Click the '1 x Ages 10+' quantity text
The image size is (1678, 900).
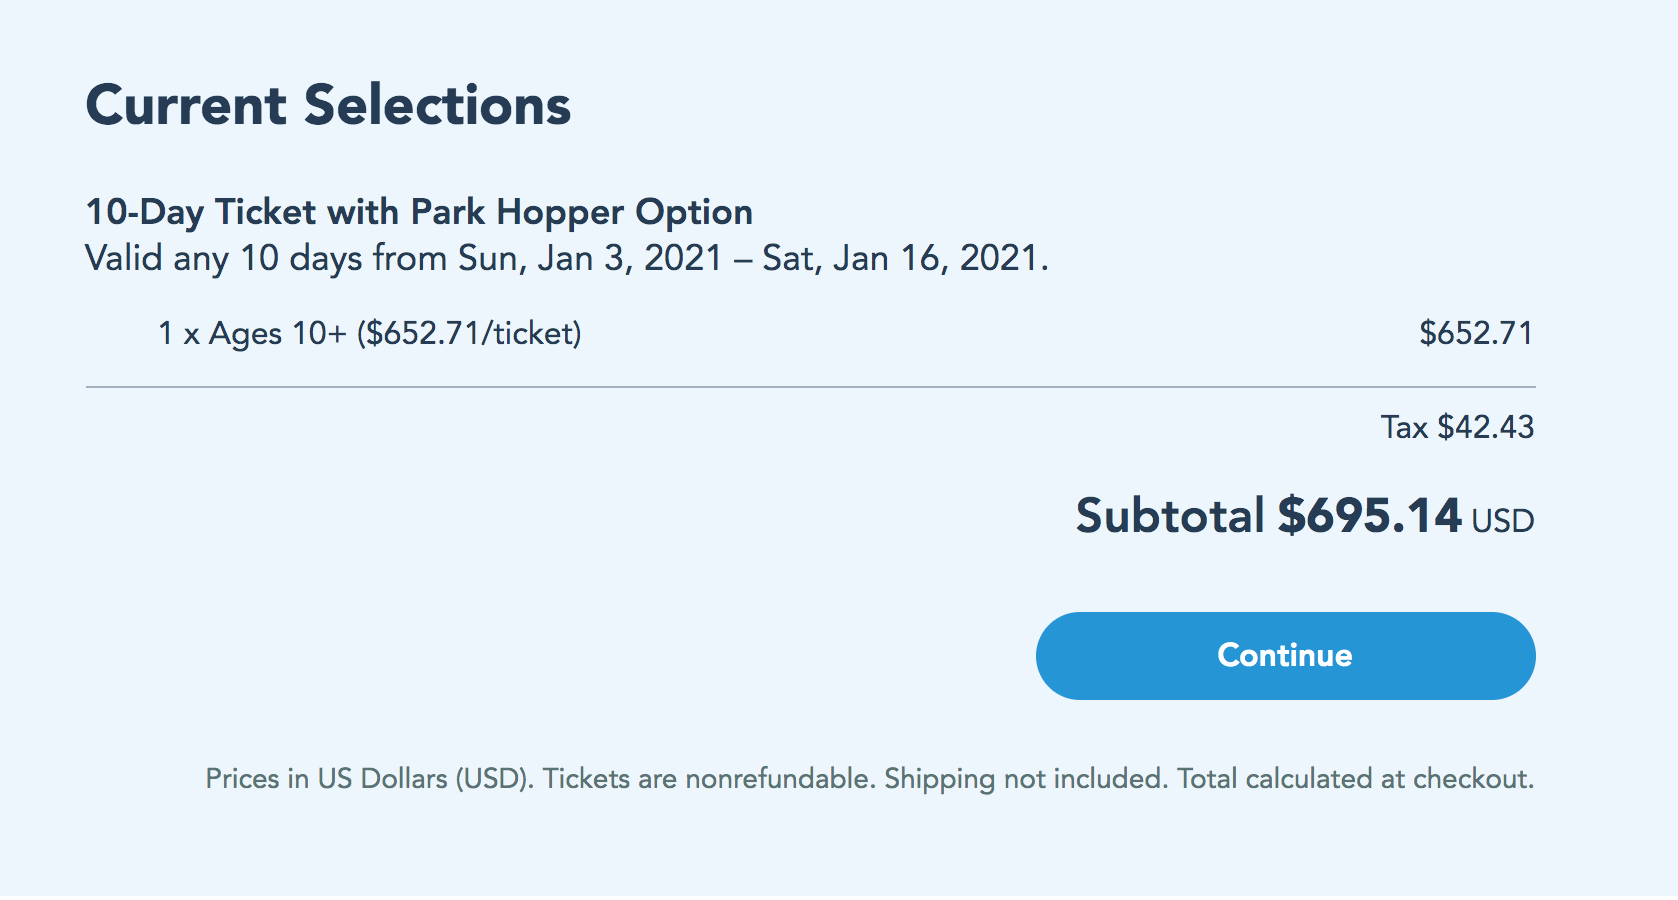pyautogui.click(x=252, y=333)
